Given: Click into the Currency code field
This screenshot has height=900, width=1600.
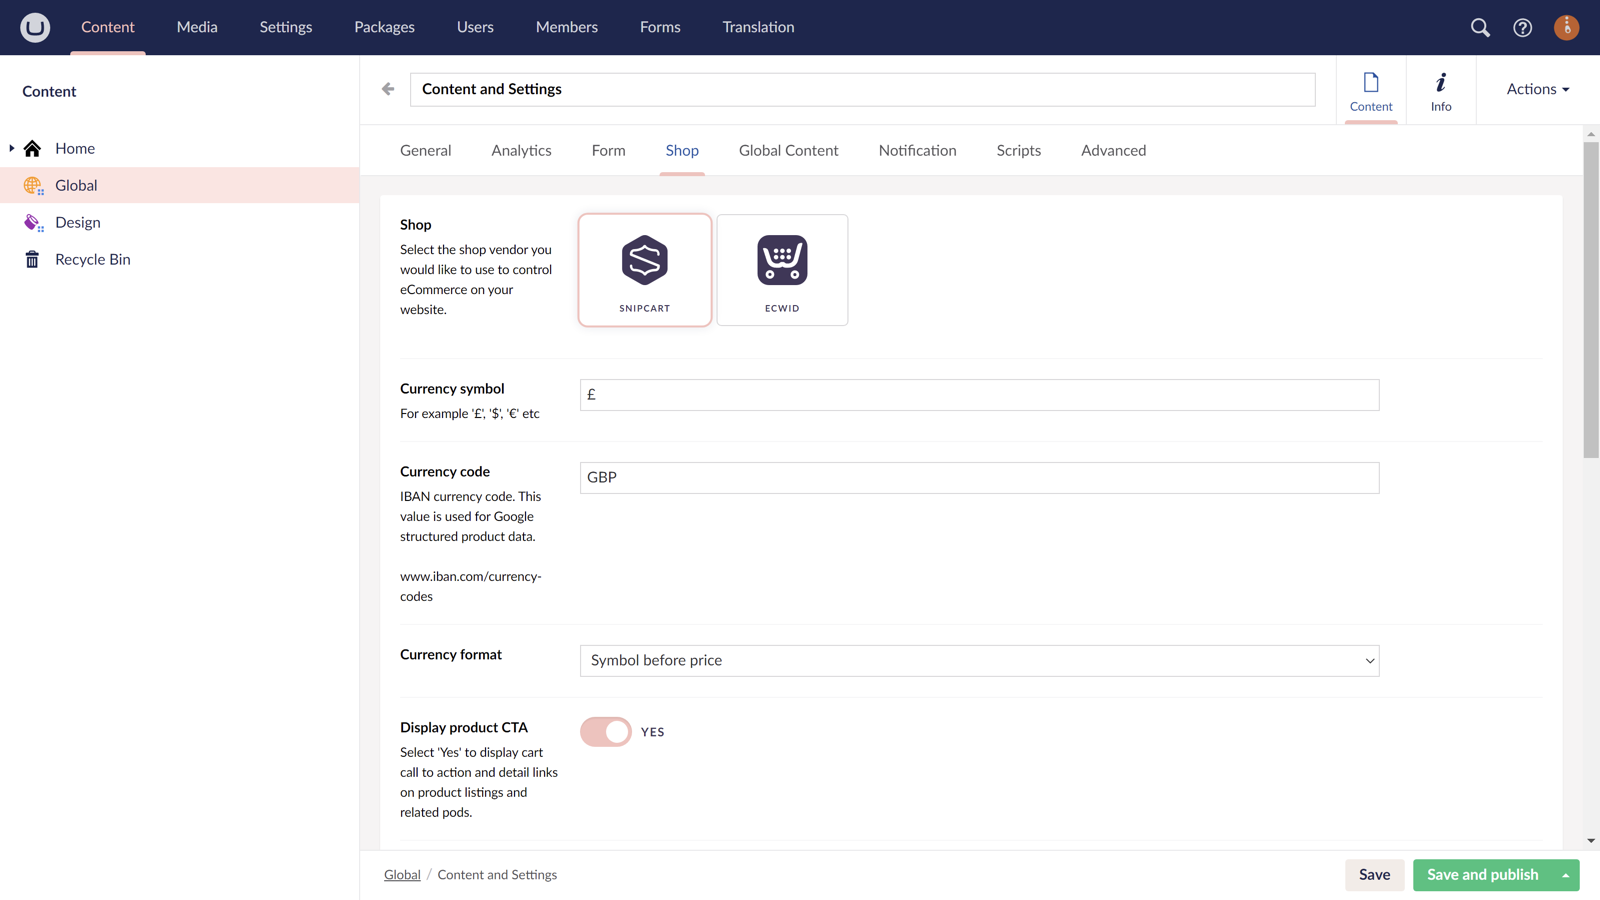Looking at the screenshot, I should tap(979, 478).
